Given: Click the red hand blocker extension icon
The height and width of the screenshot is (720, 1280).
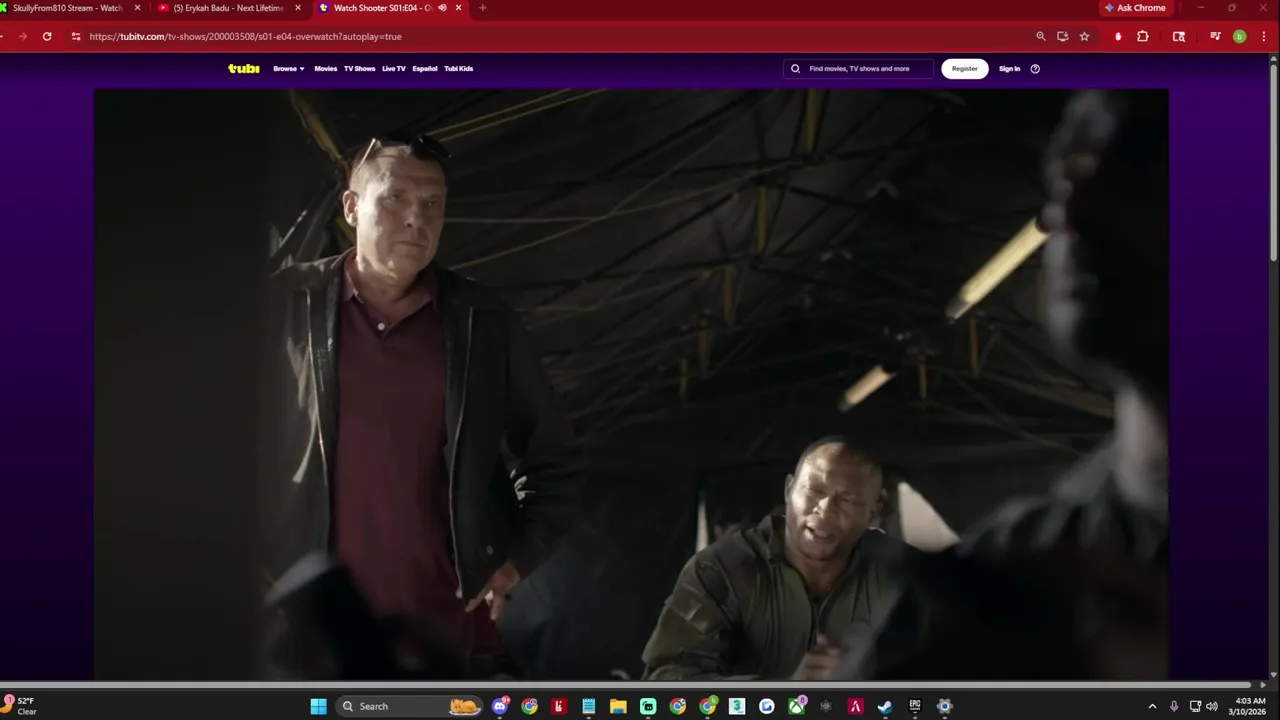Looking at the screenshot, I should (x=1118, y=36).
